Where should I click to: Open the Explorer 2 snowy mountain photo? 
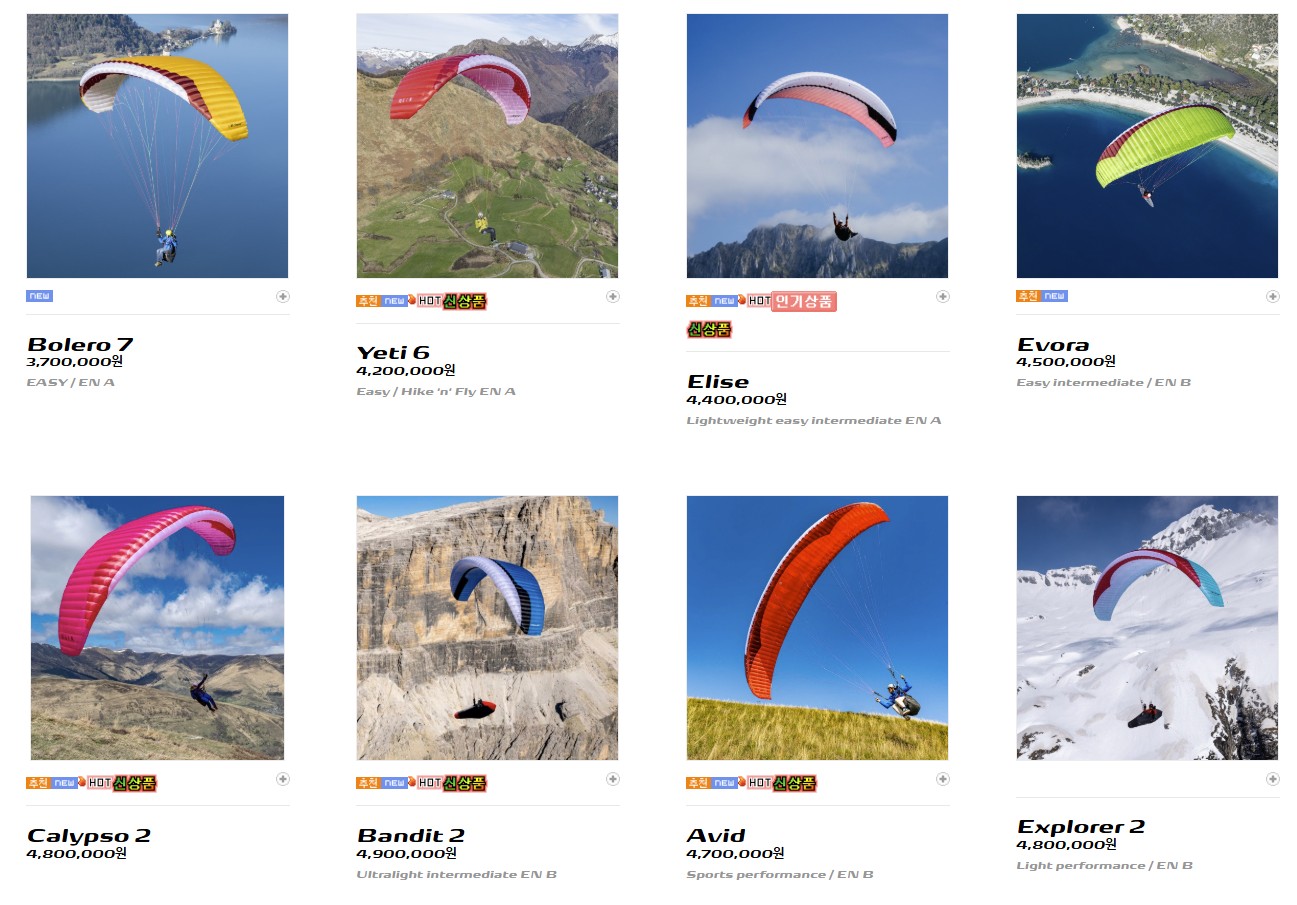pyautogui.click(x=1147, y=628)
